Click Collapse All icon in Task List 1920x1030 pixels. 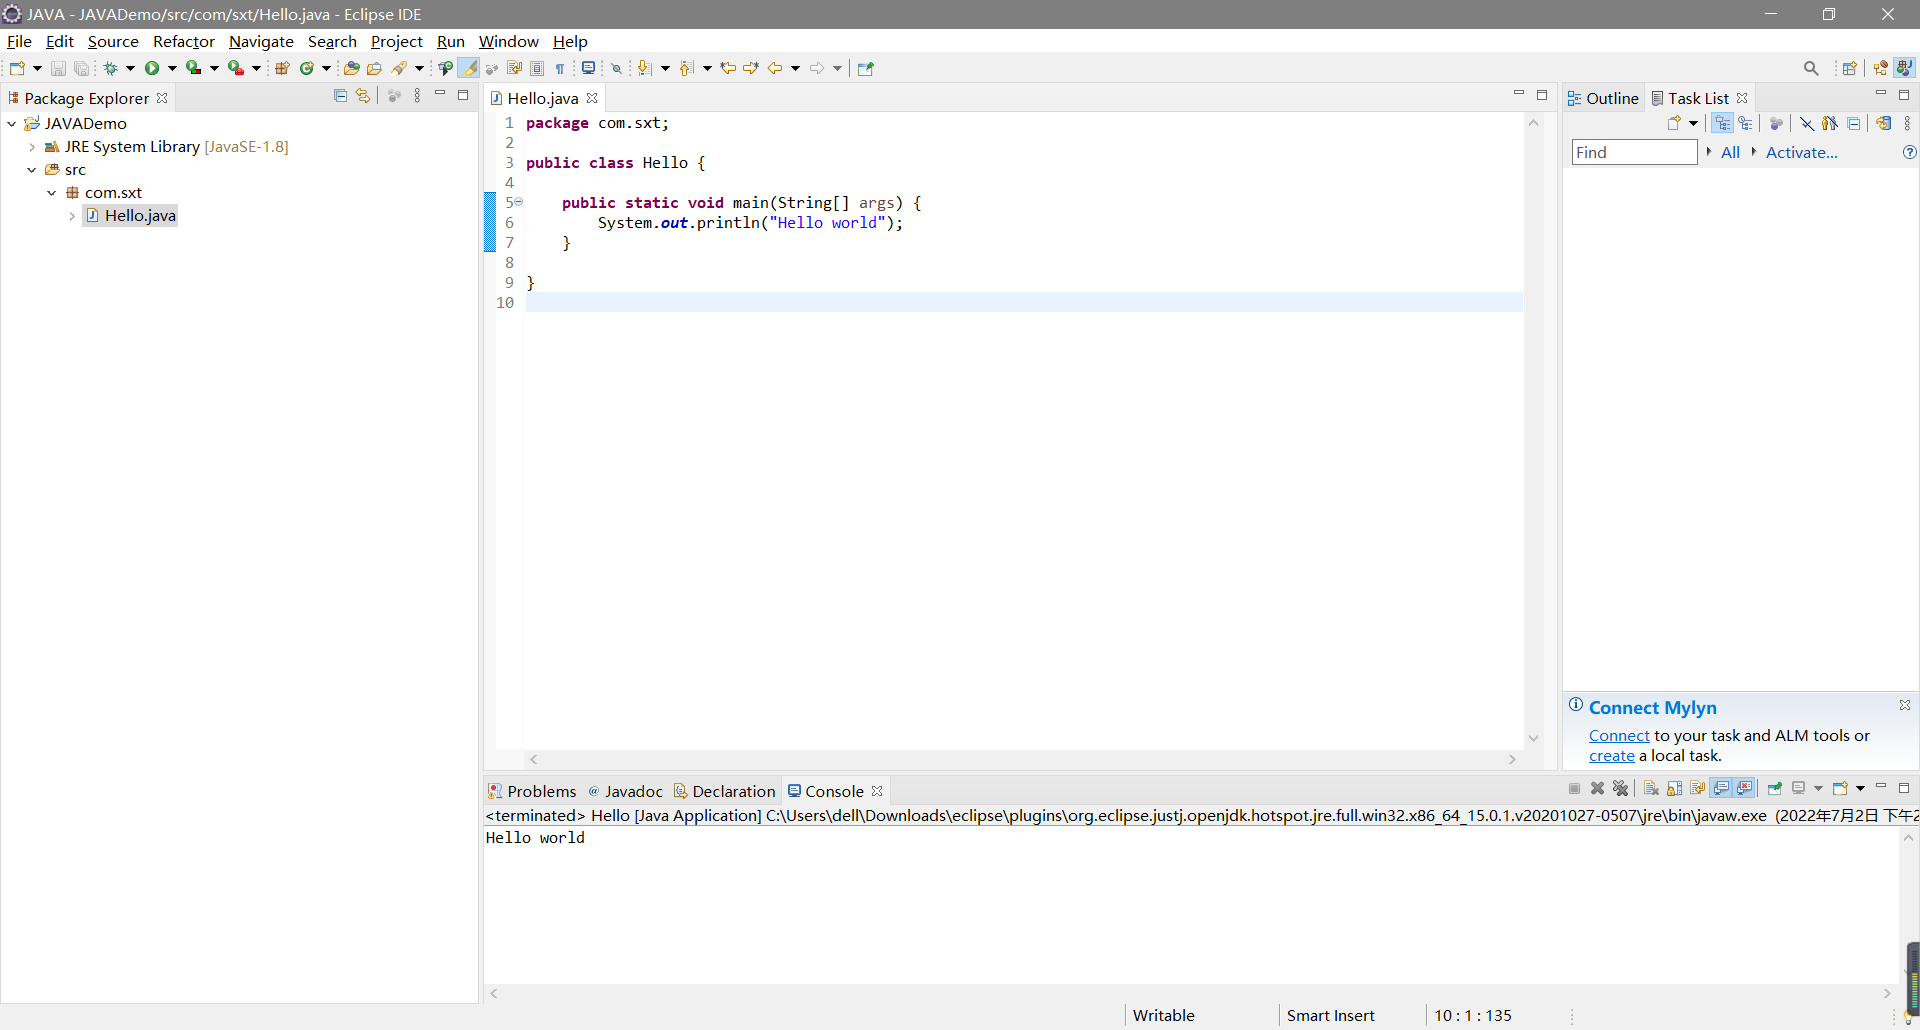(x=1854, y=123)
